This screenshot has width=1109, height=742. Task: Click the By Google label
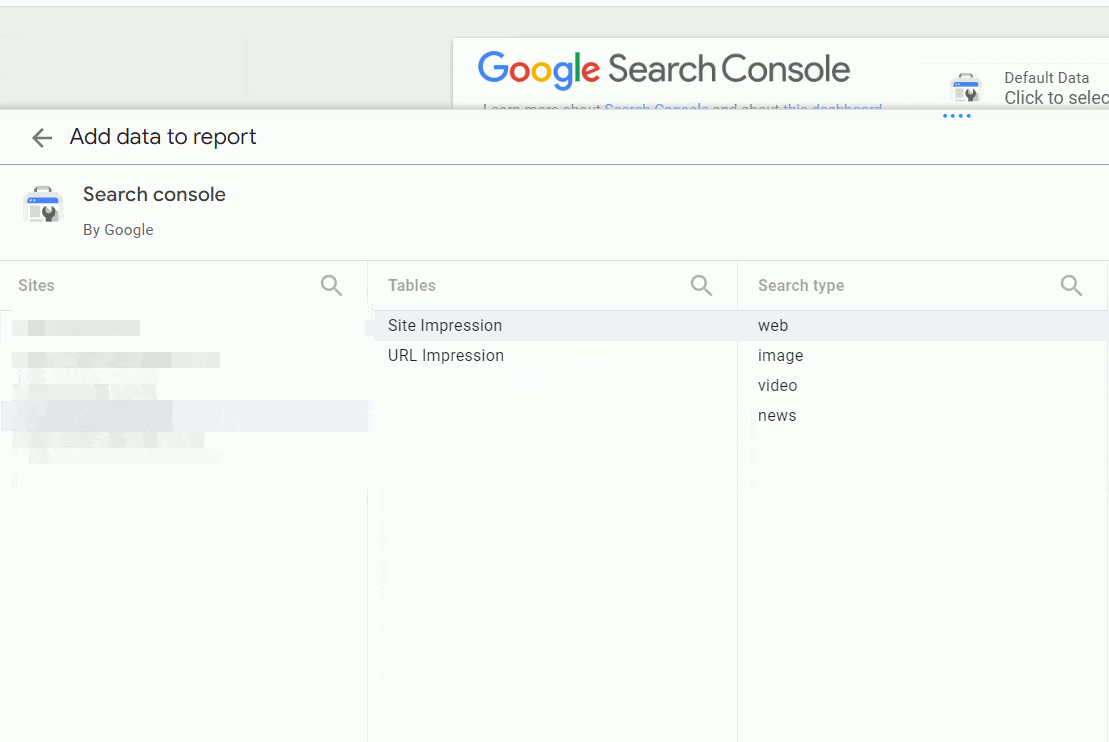click(118, 230)
